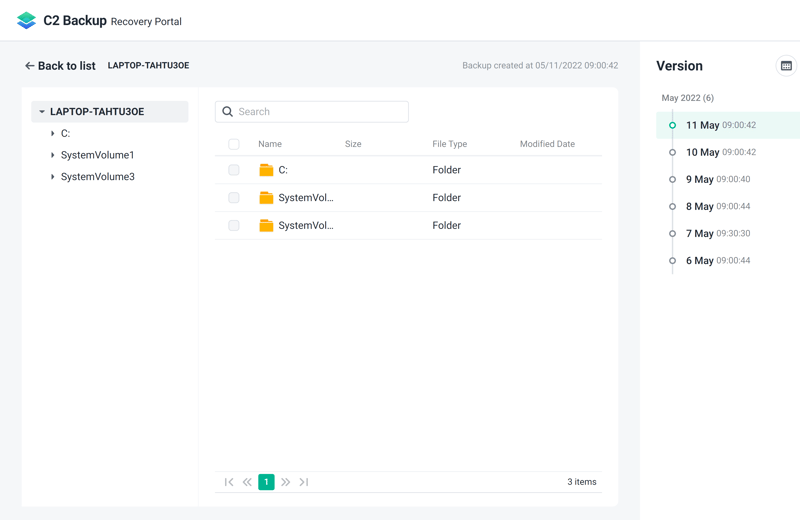Screen dimensions: 800x520
Task: Click the back arrow next to Back to list
Action: coord(30,66)
